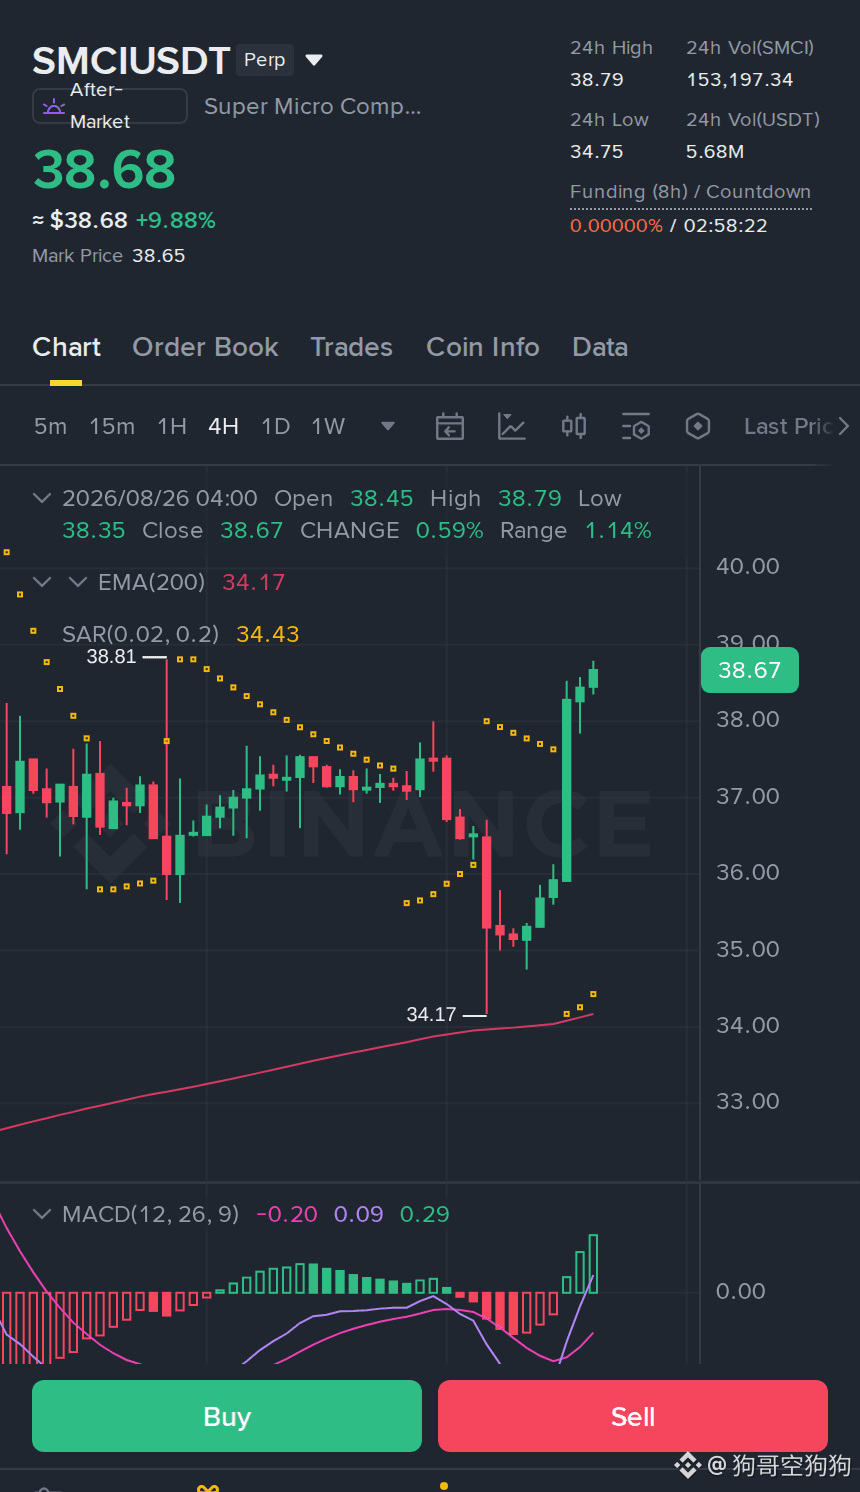The height and width of the screenshot is (1492, 860).
Task: Switch to the Chart tab
Action: click(66, 347)
